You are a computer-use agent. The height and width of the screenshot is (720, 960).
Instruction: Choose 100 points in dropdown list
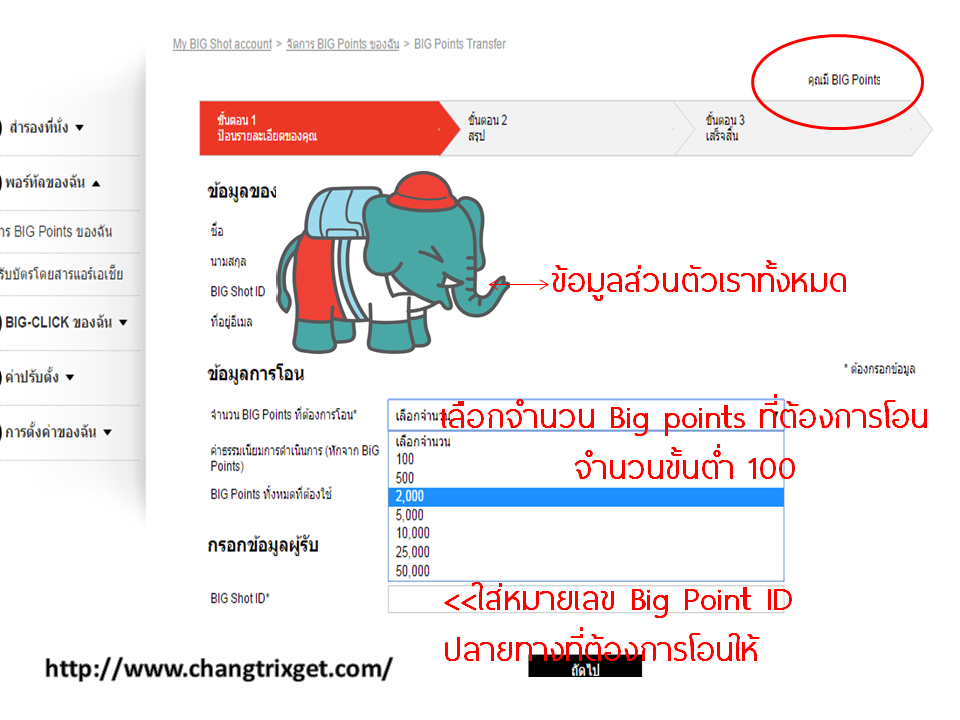tap(586, 459)
